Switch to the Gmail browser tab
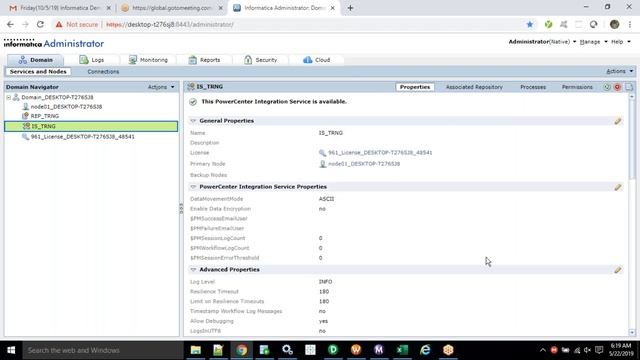The image size is (640, 360). [60, 8]
